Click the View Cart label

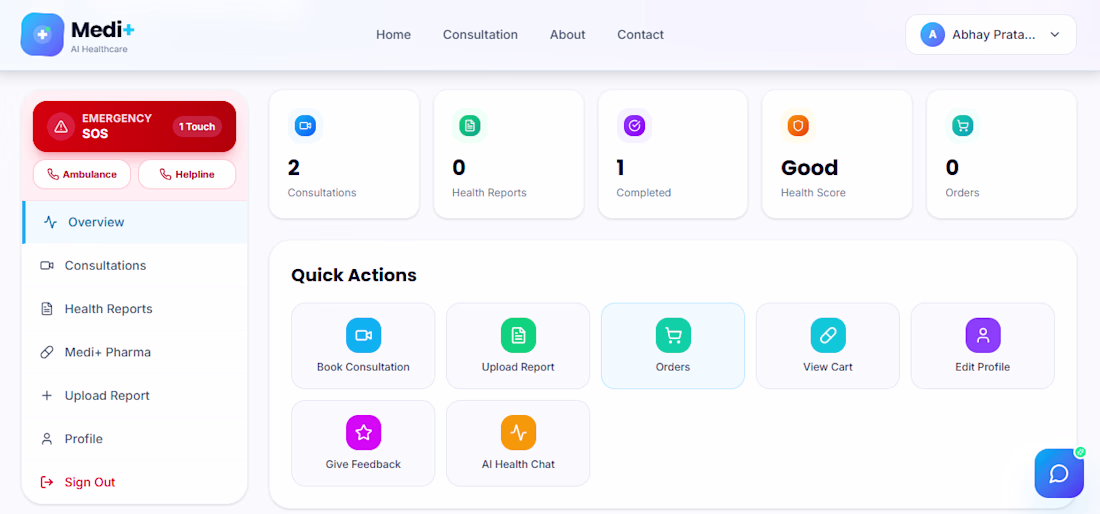coord(828,367)
